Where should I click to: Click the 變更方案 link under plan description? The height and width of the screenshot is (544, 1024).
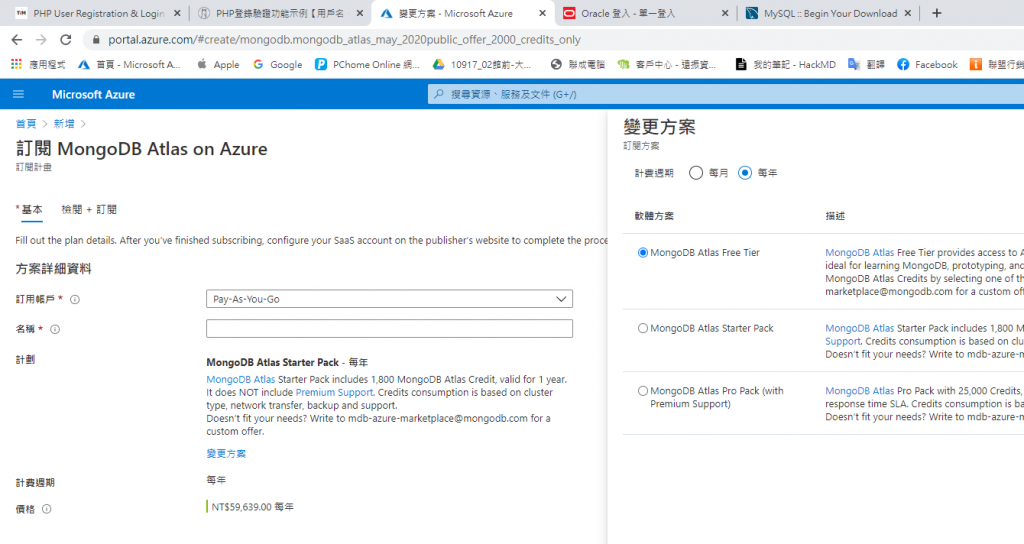coord(226,454)
